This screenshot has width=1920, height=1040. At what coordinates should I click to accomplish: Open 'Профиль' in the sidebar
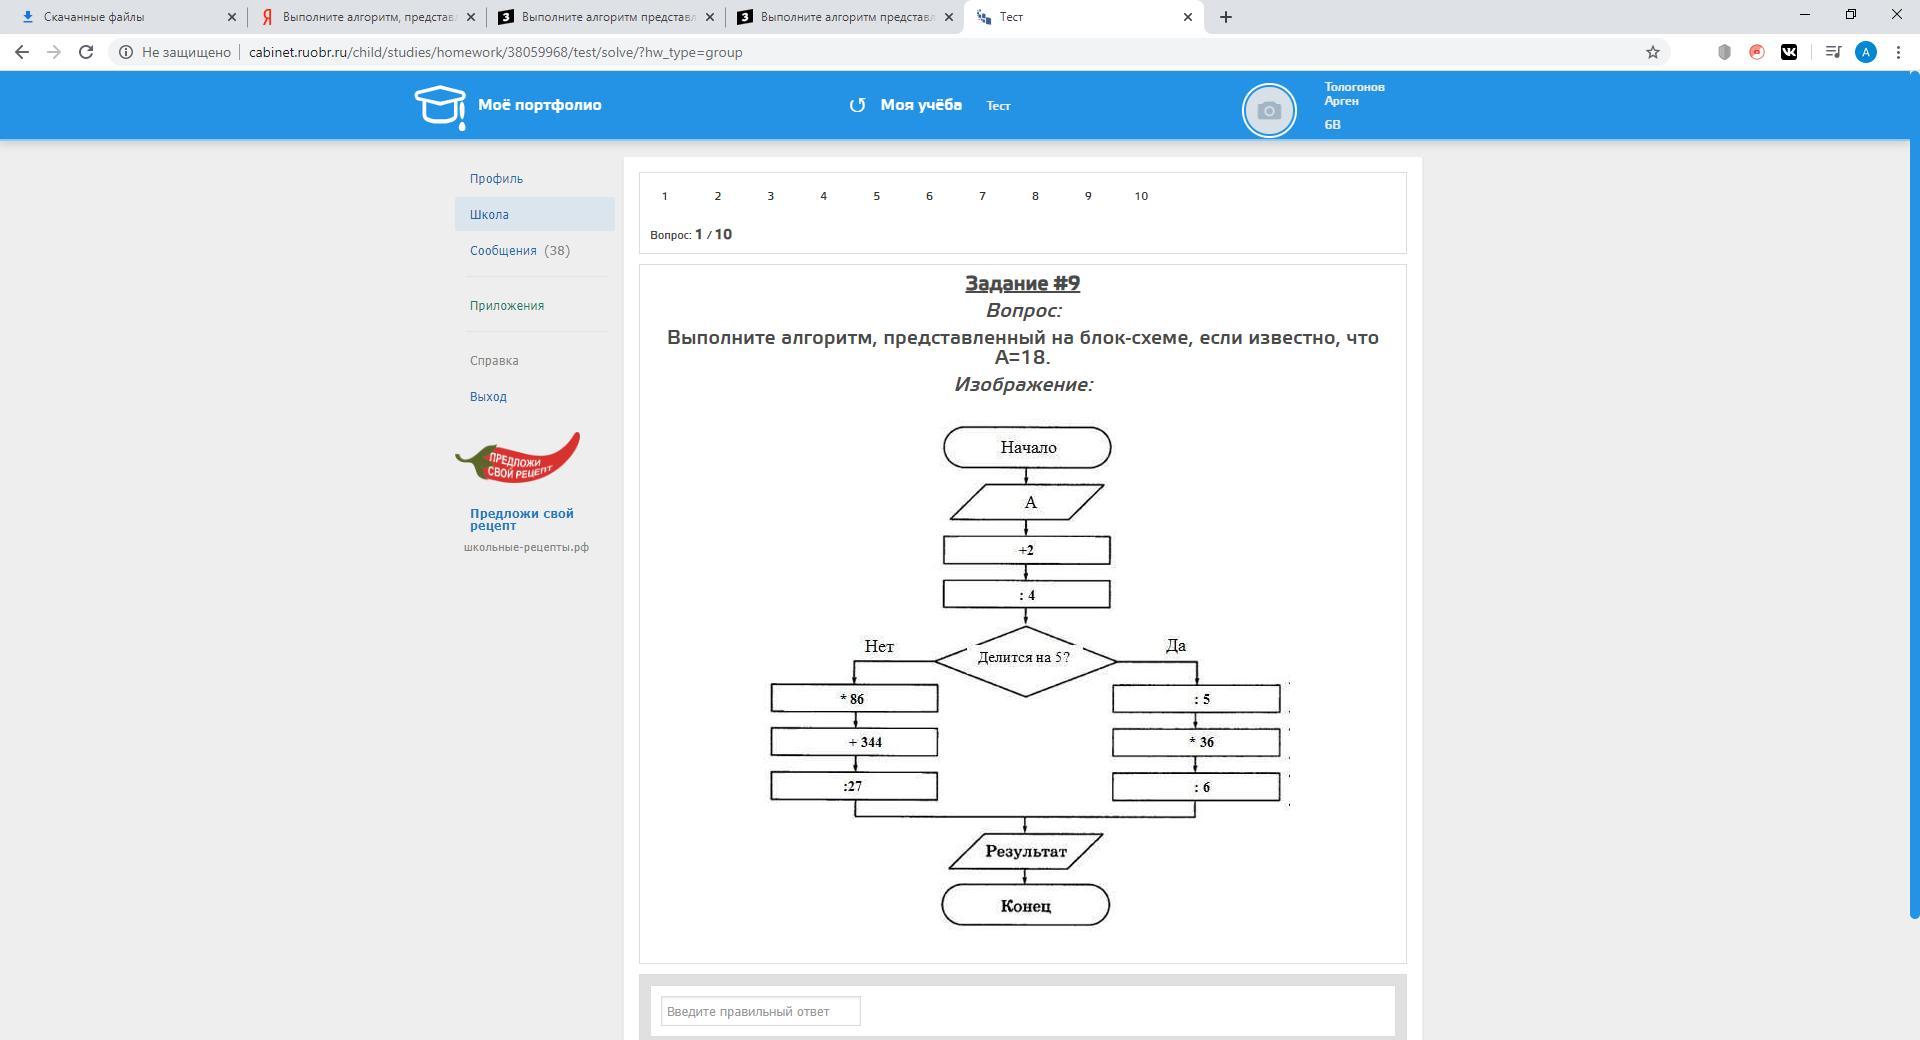(496, 179)
